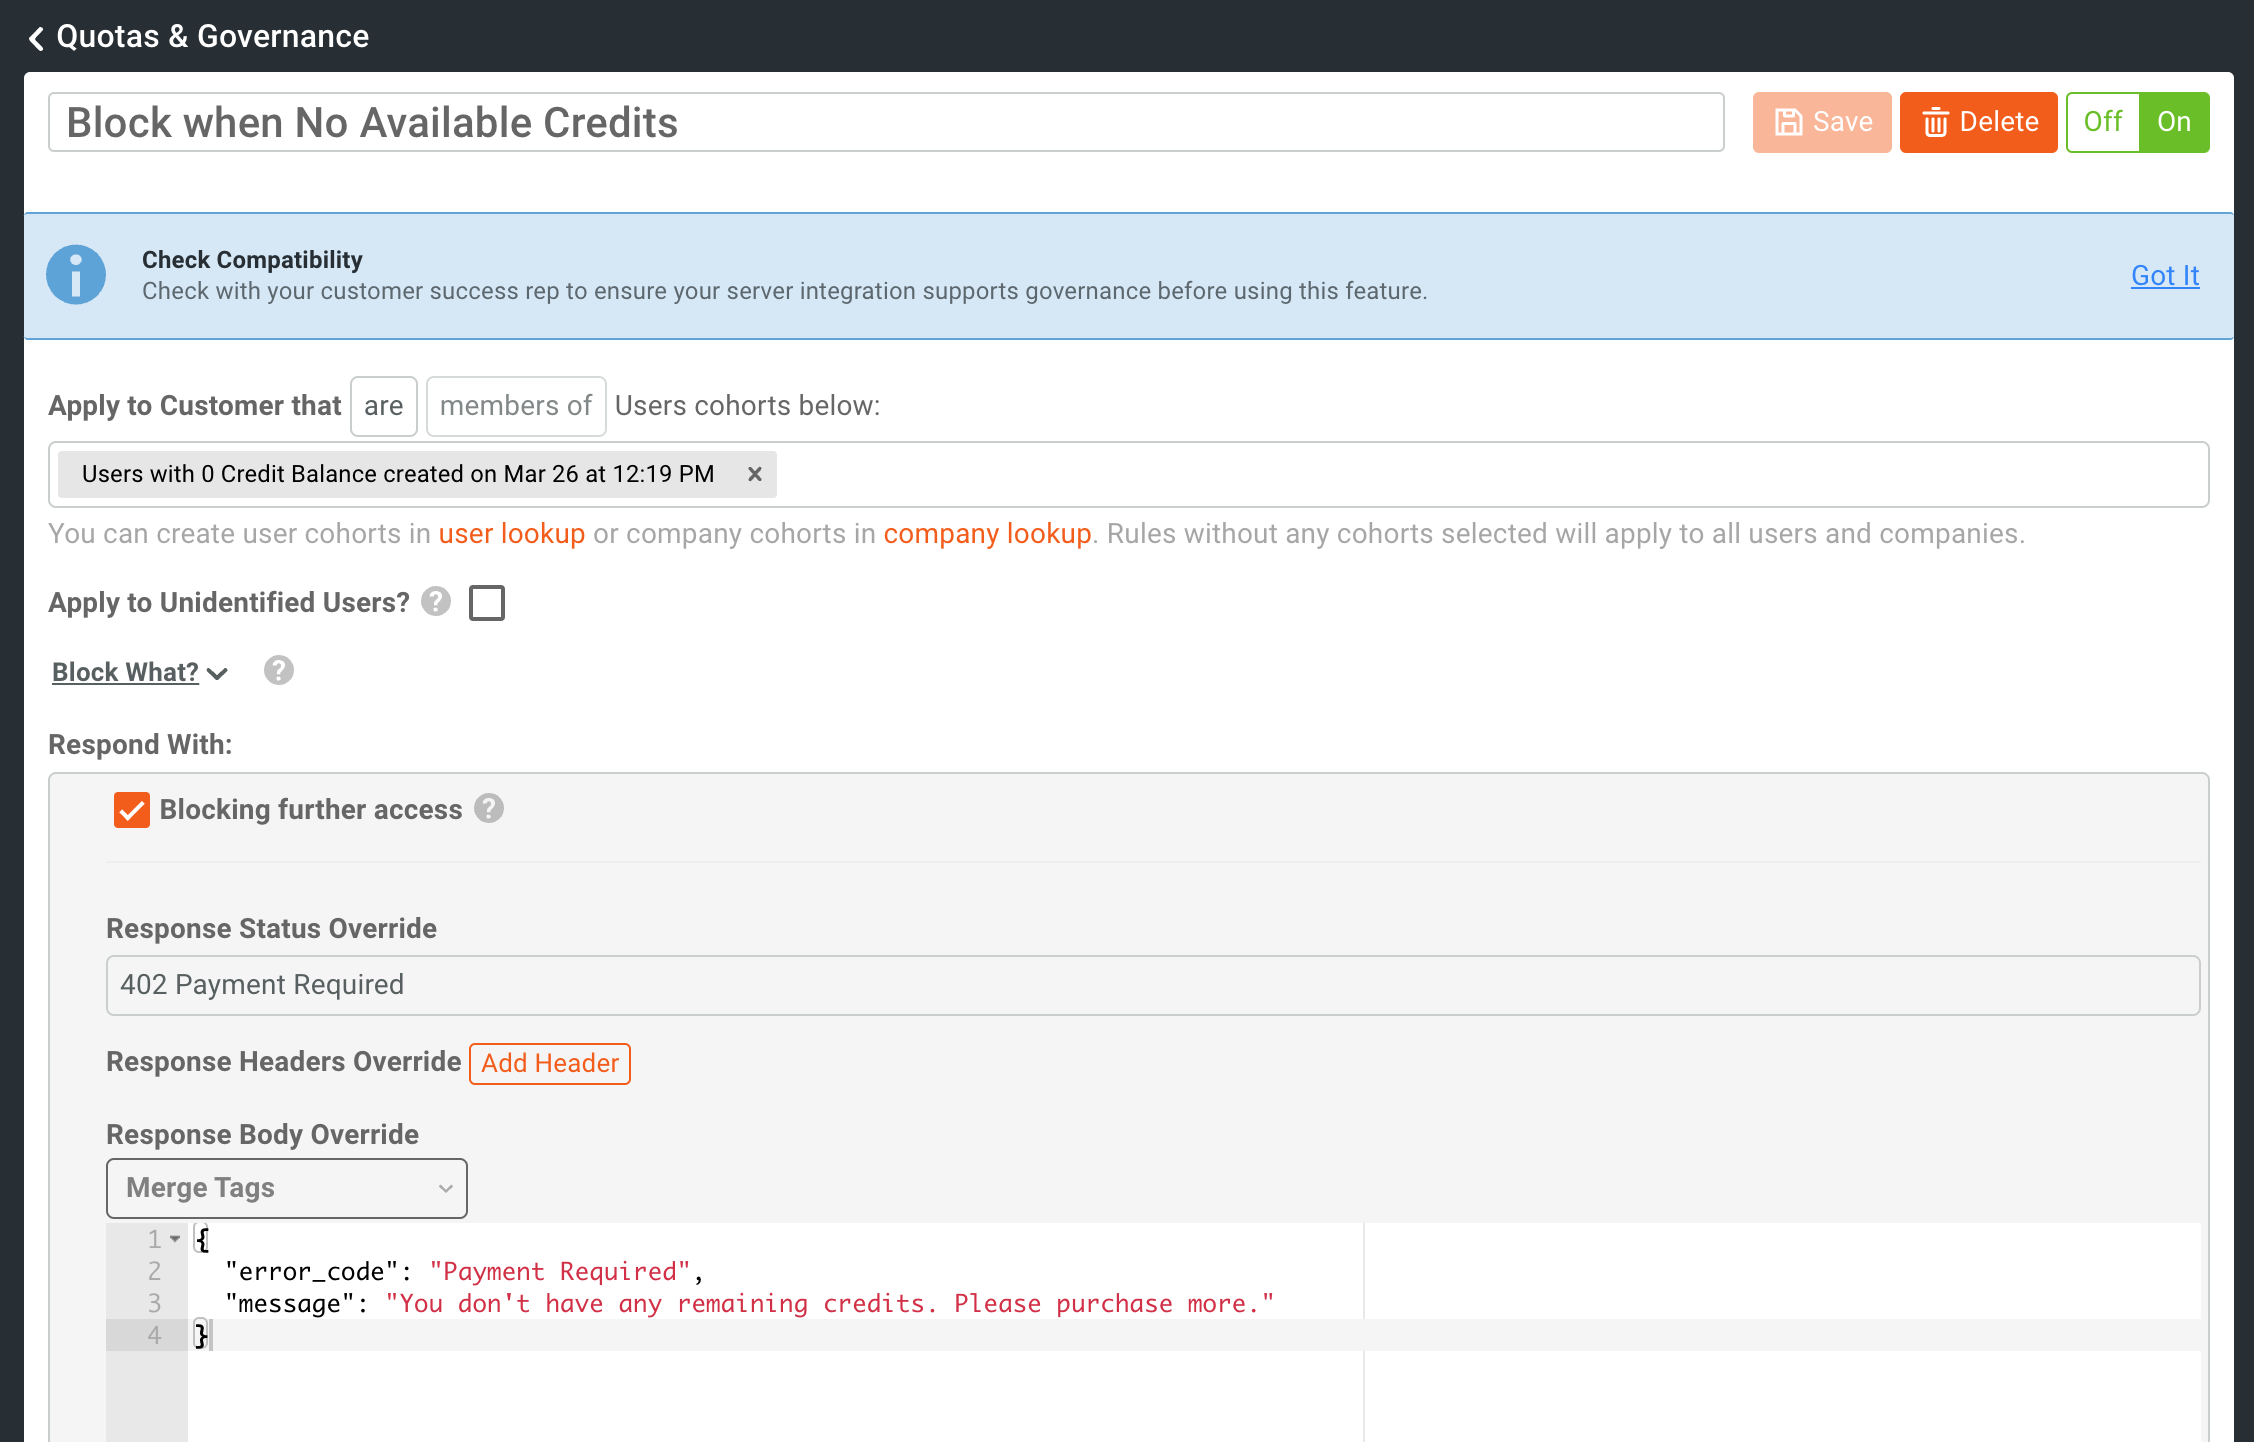Click help icon next to Apply to Unidentified Users
Image resolution: width=2254 pixels, height=1442 pixels.
436,602
